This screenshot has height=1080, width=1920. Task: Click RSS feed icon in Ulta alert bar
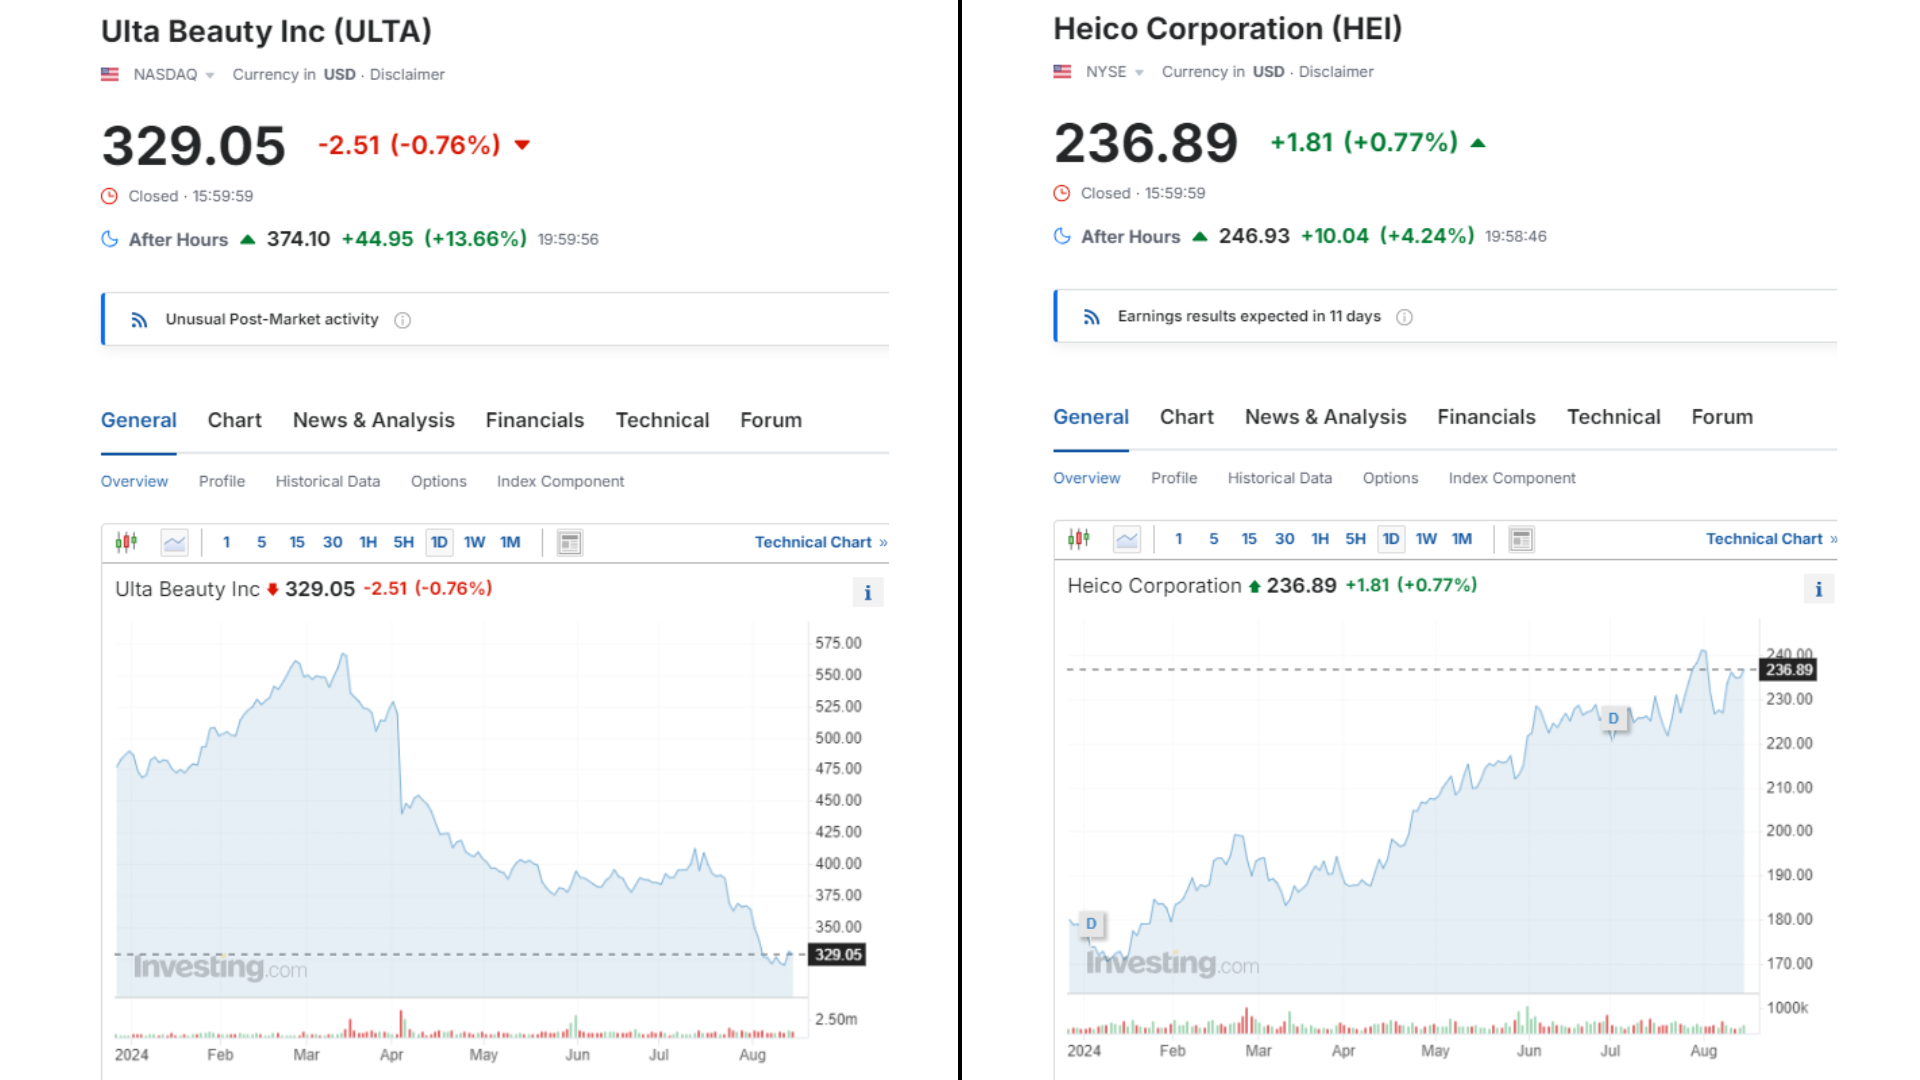pyautogui.click(x=139, y=320)
